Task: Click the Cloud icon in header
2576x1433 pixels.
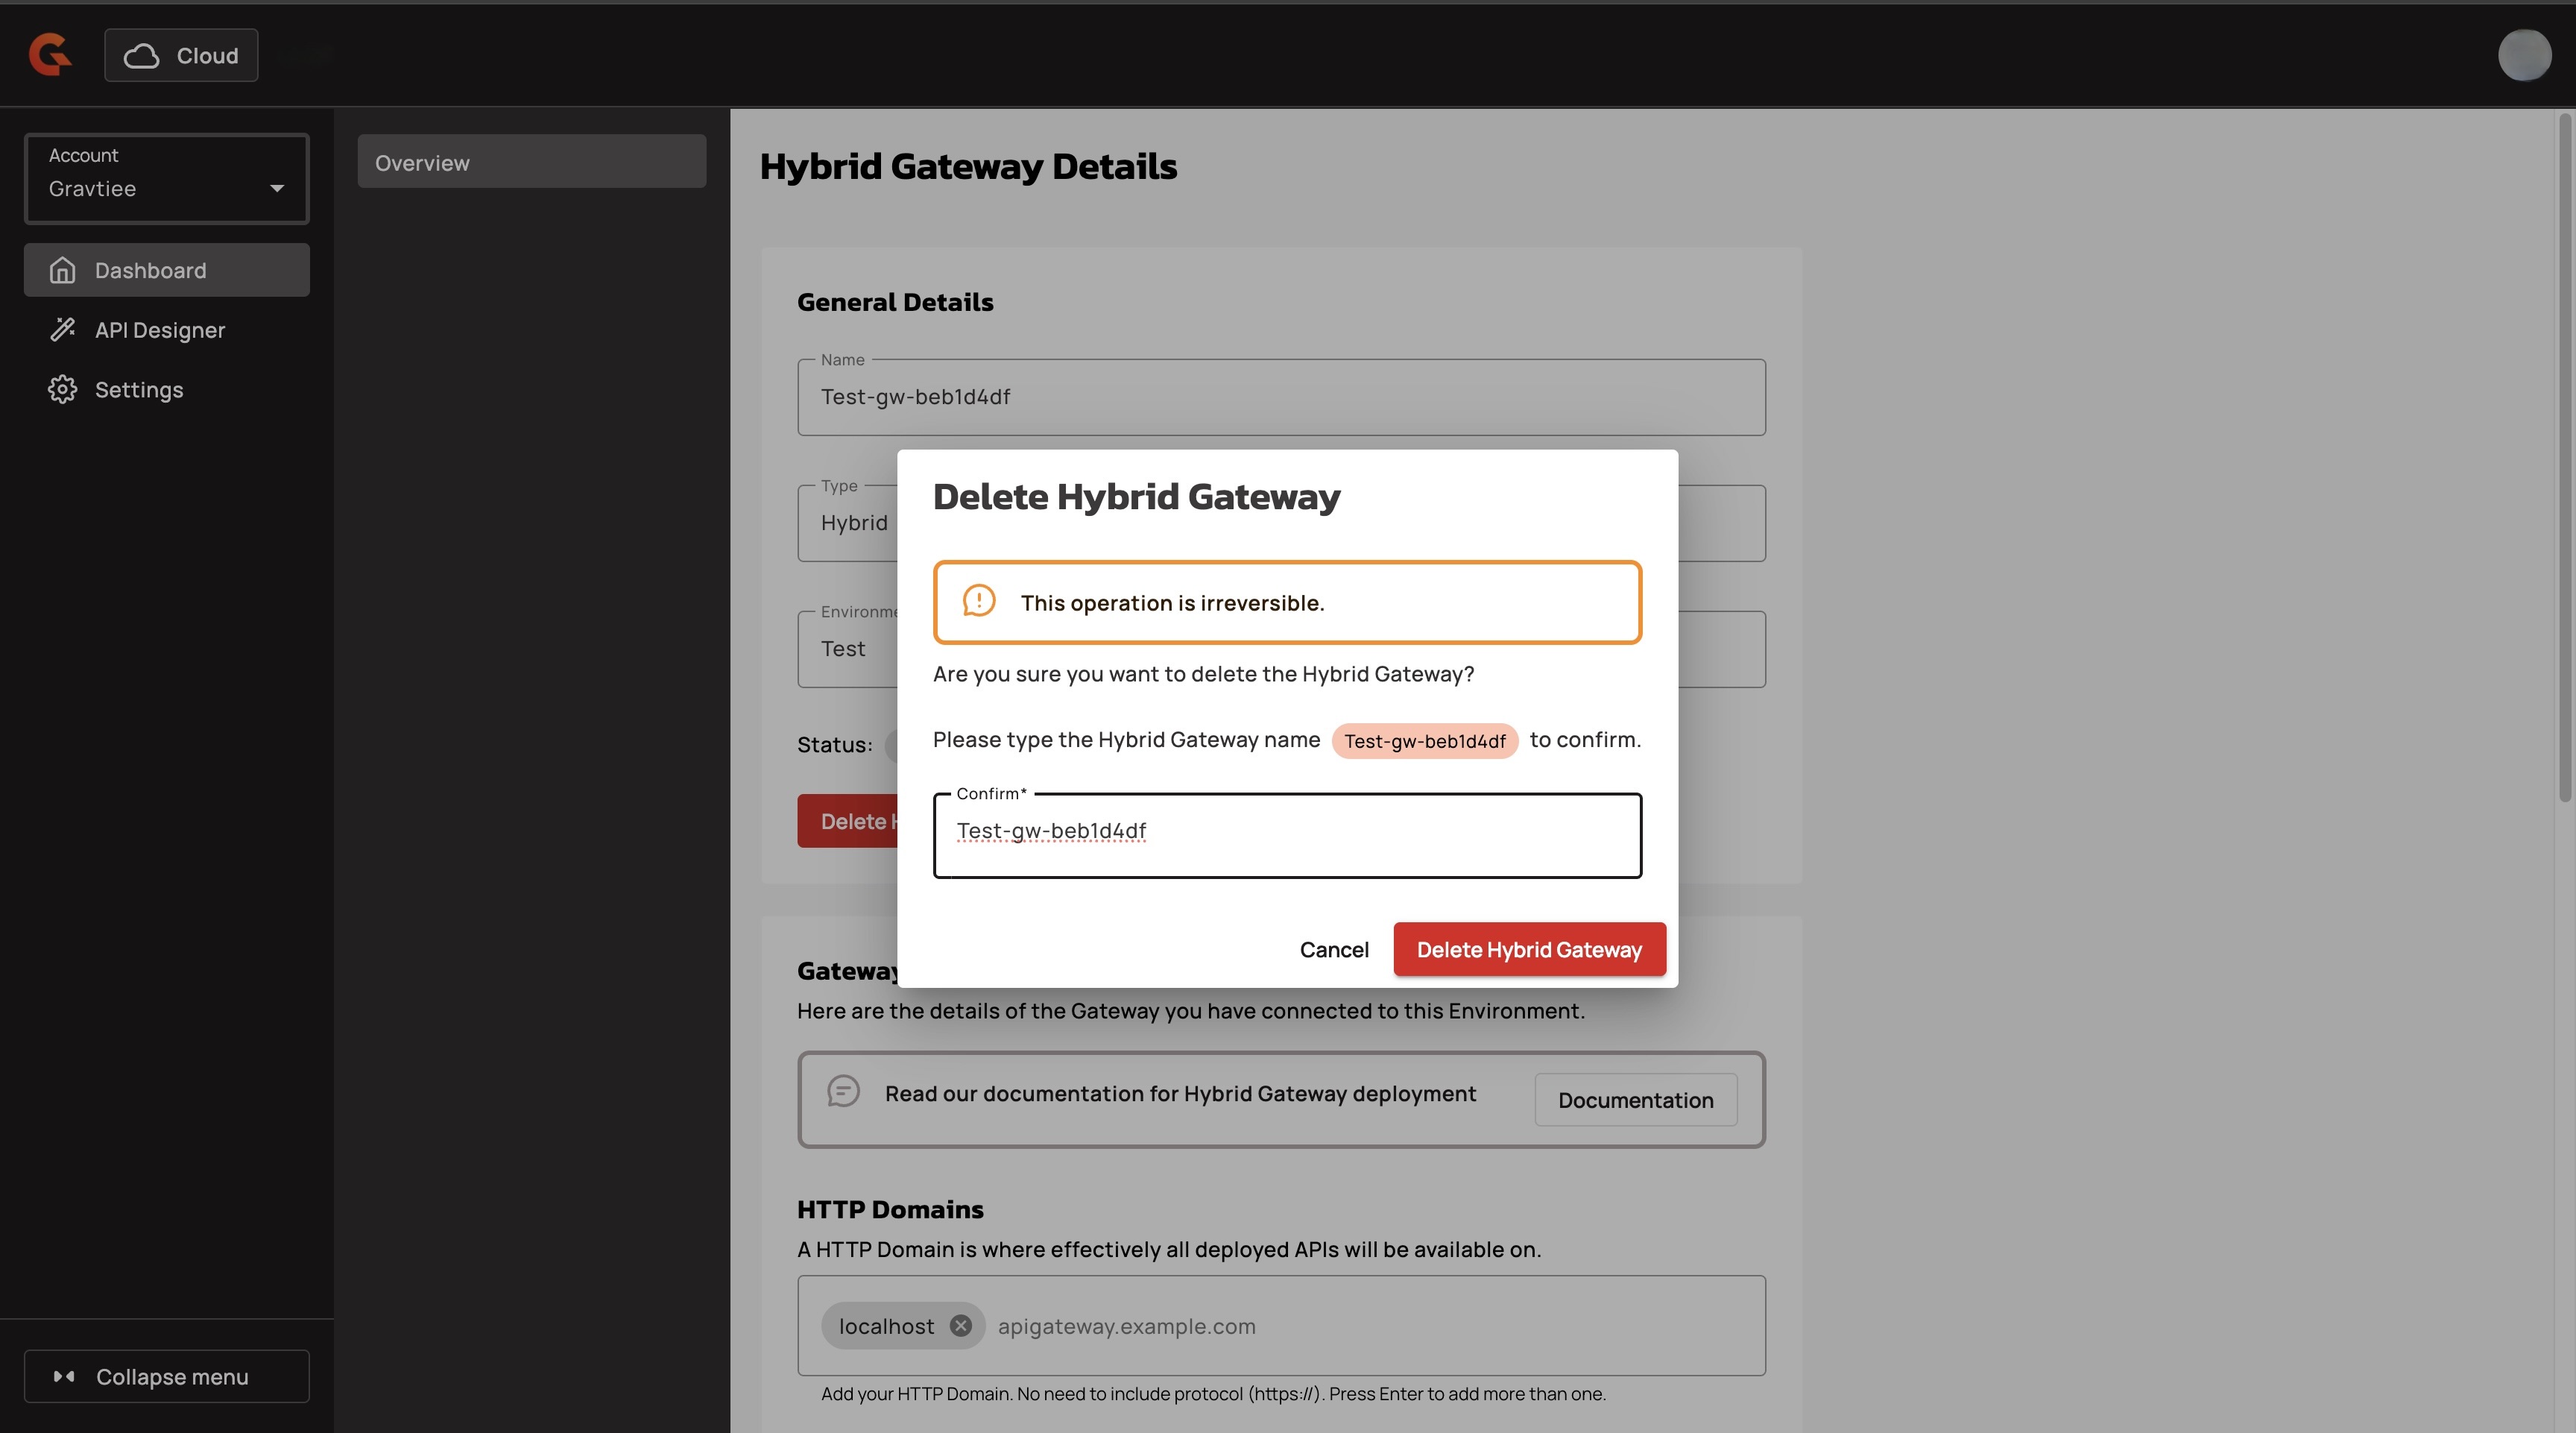Action: [x=141, y=56]
